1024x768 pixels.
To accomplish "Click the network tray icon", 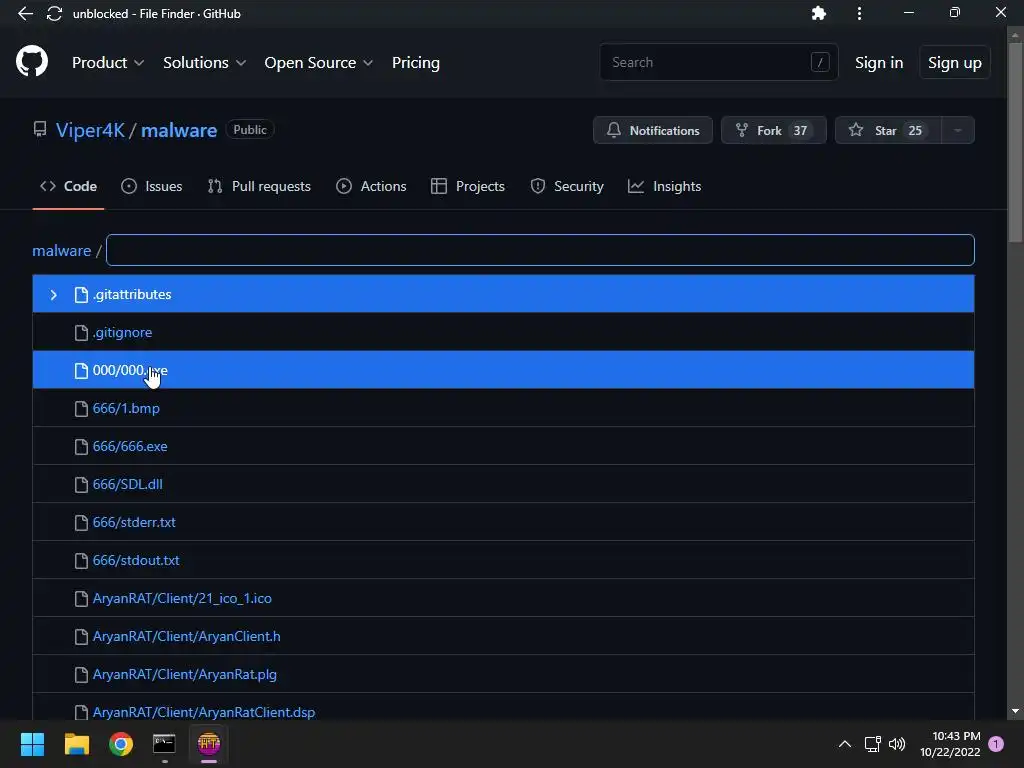I will [x=872, y=744].
